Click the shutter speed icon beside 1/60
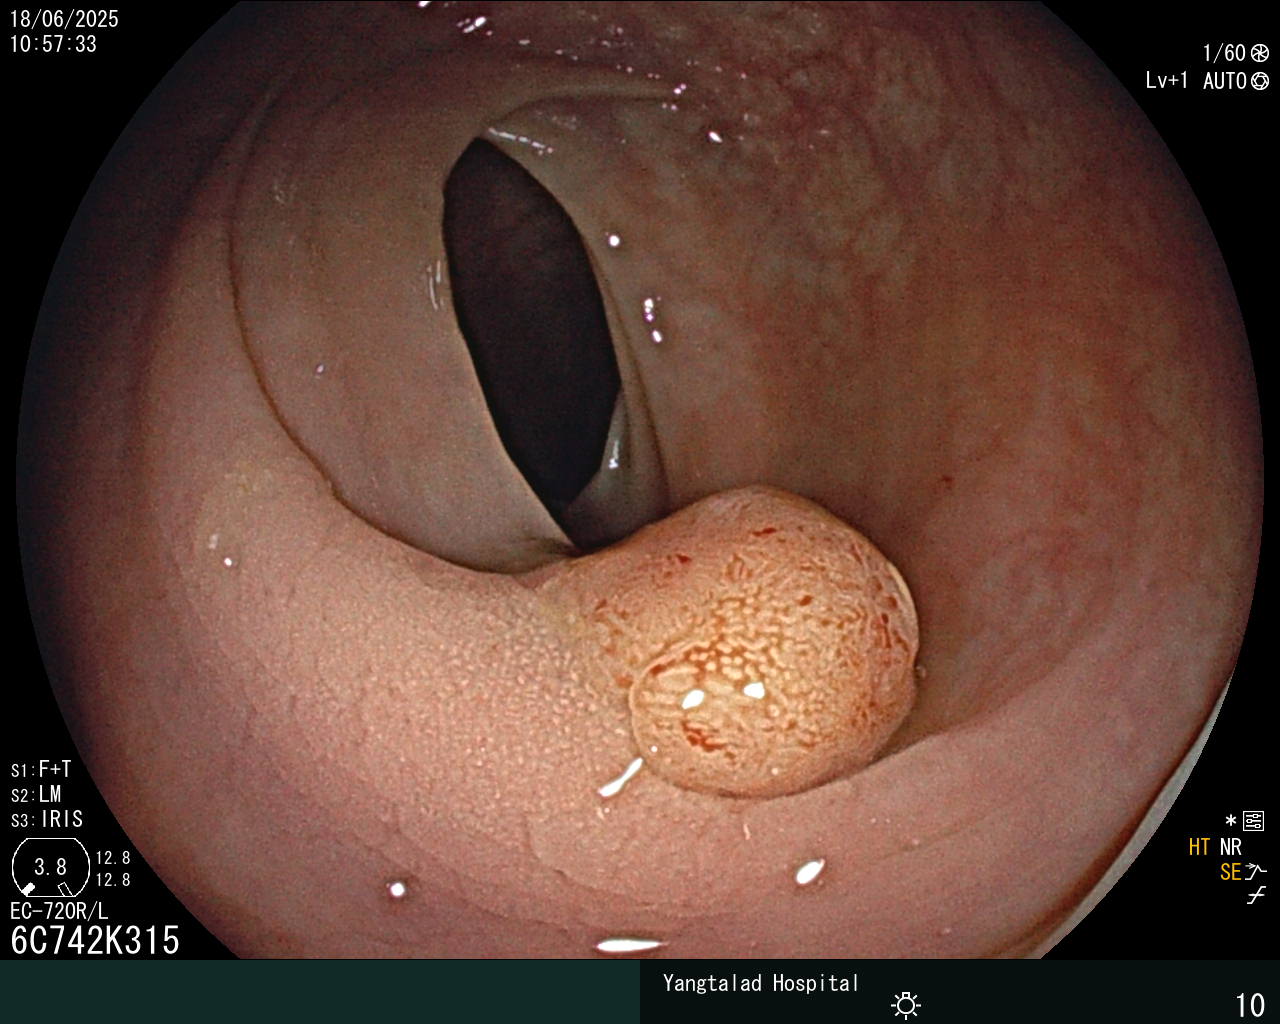The height and width of the screenshot is (1024, 1280). click(1260, 53)
